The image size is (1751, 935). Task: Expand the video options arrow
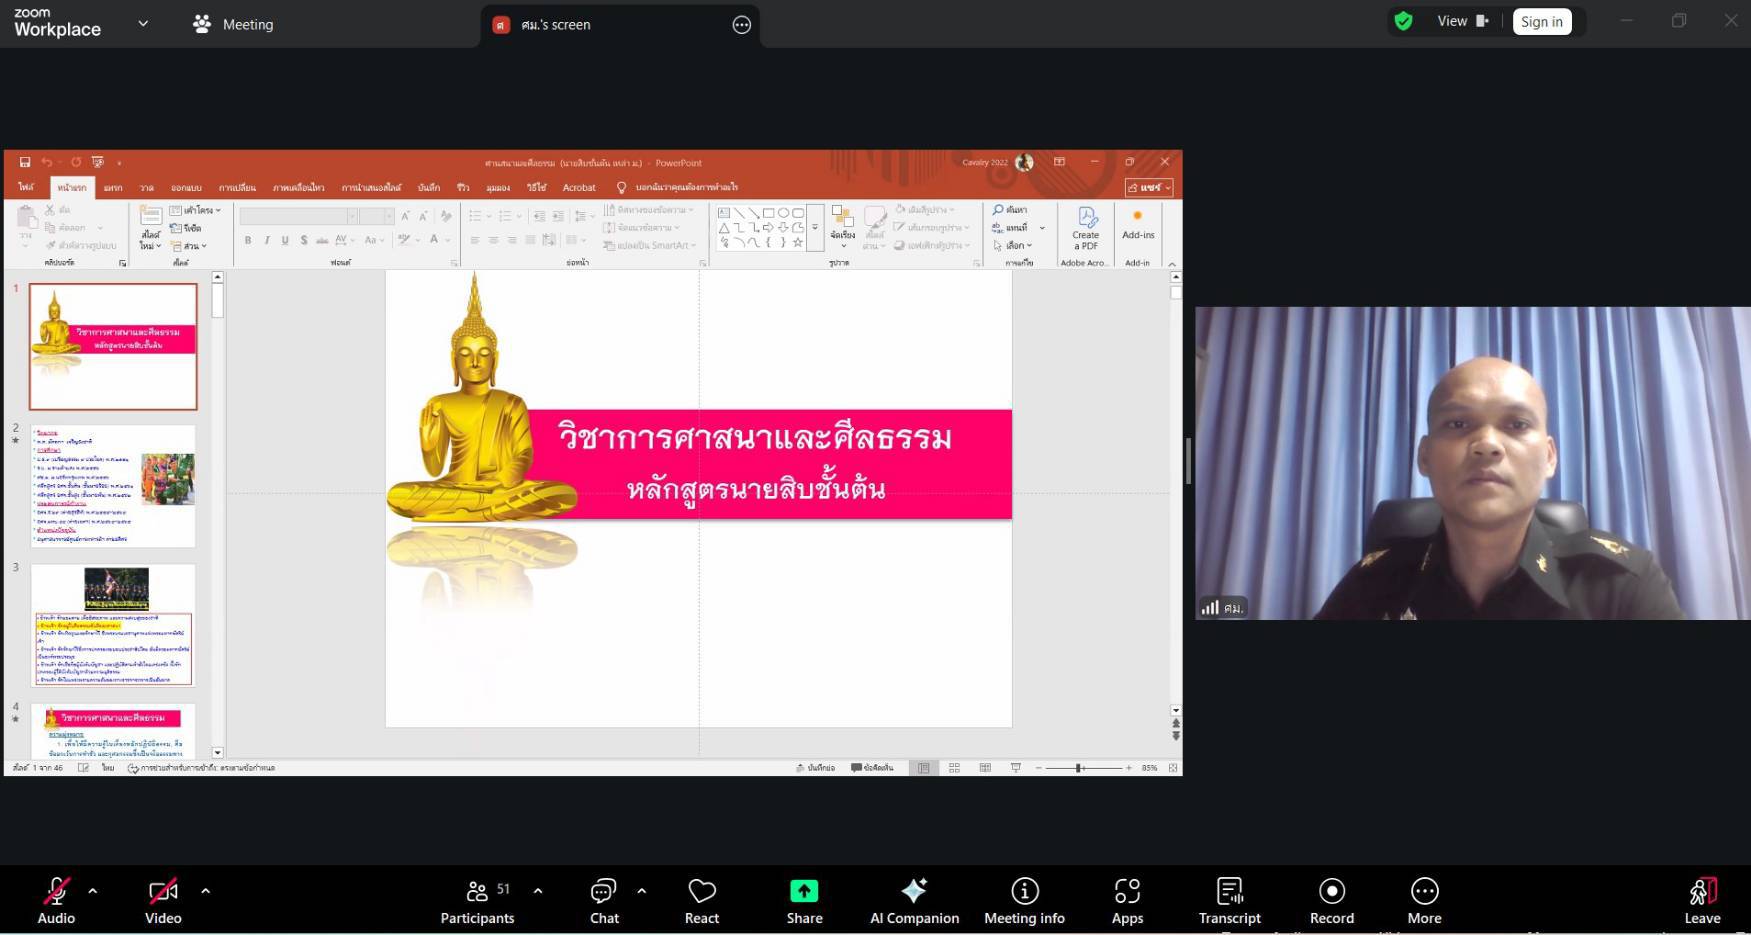point(206,890)
